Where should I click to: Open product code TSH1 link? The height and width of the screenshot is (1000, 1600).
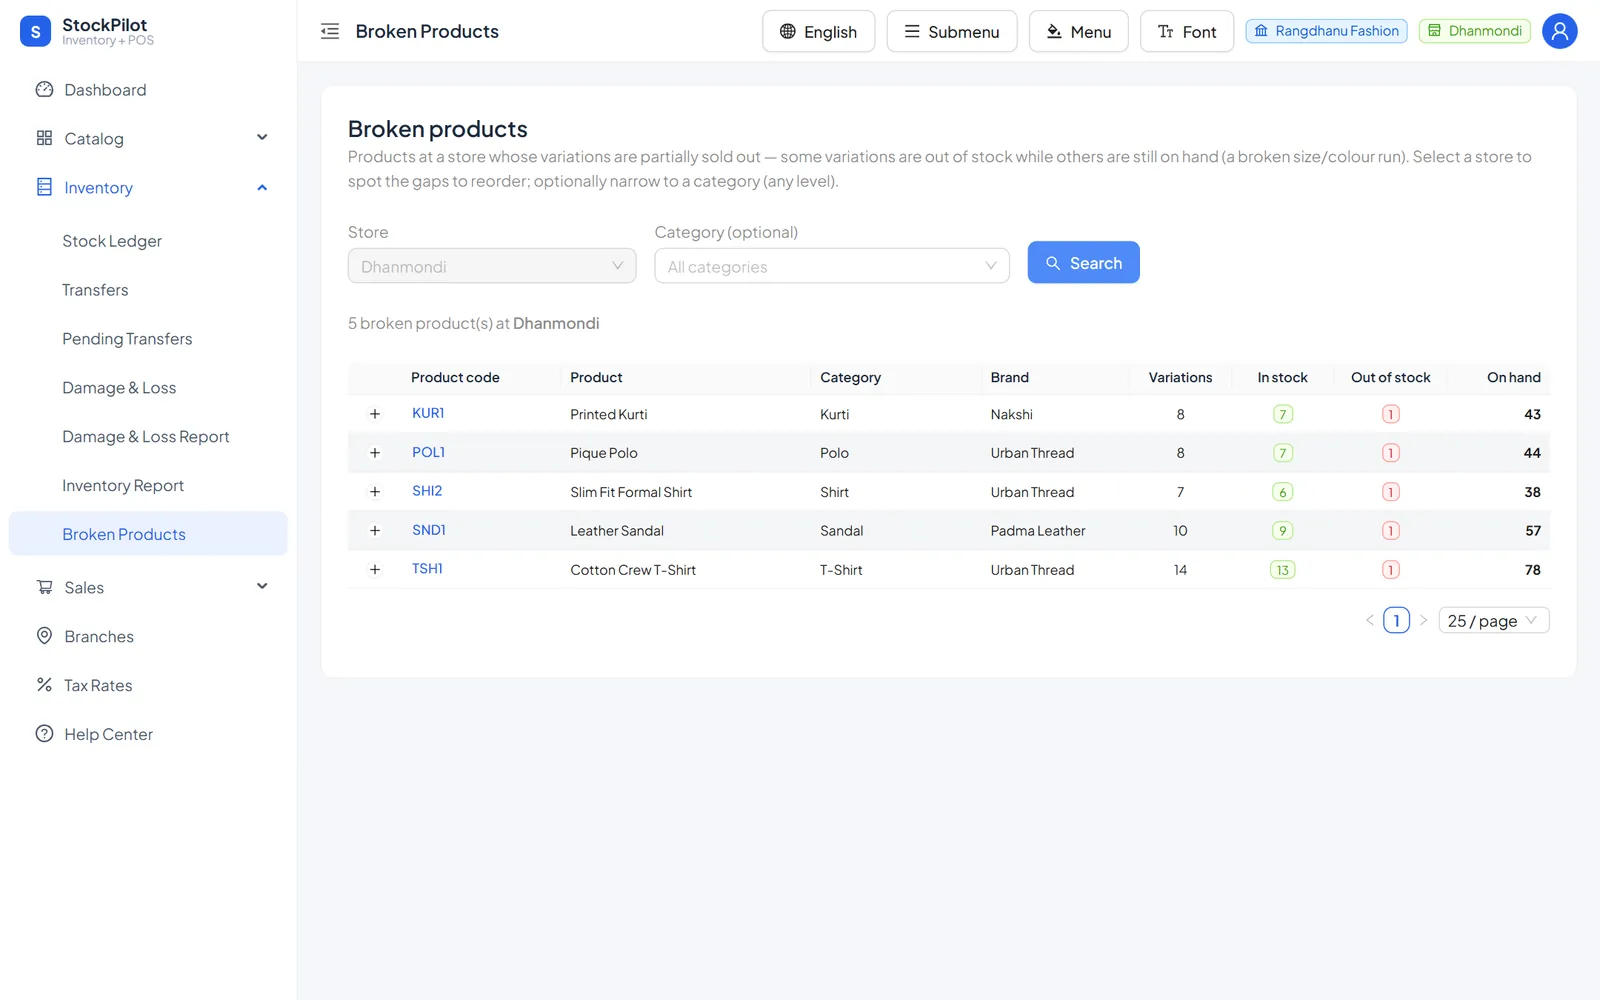(x=427, y=569)
